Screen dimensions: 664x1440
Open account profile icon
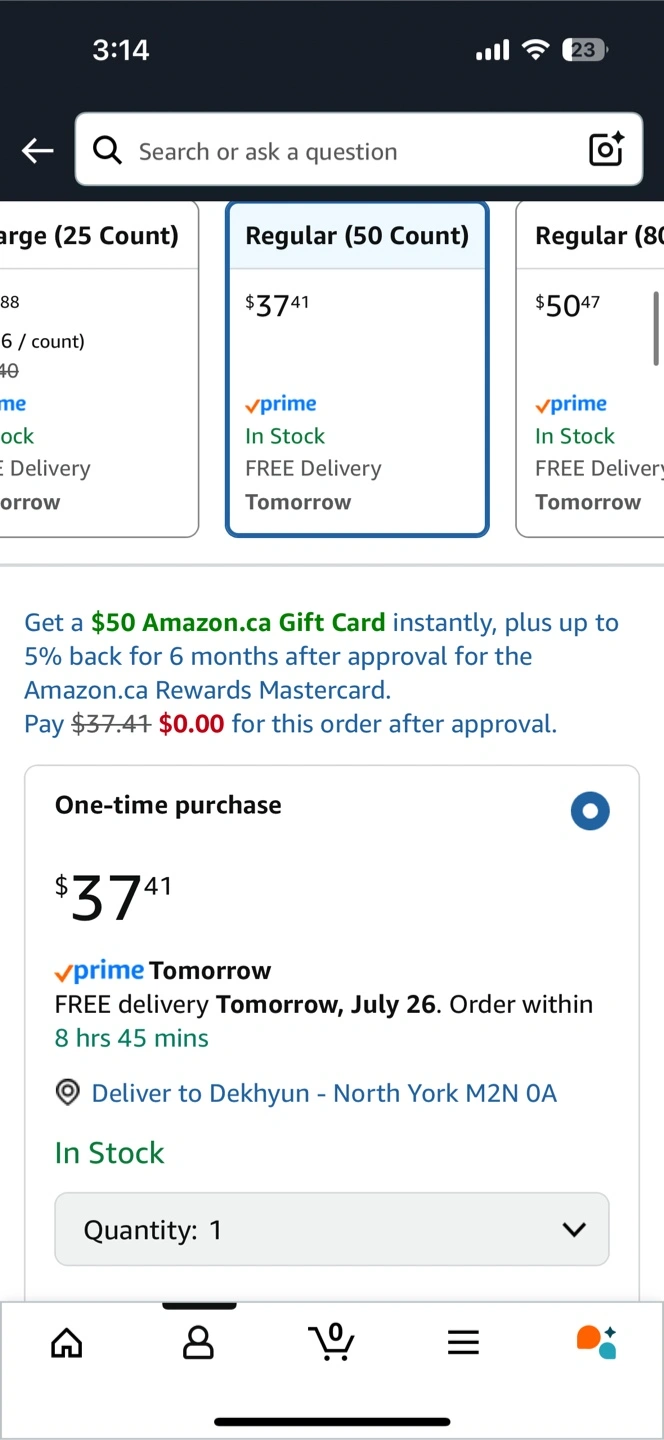click(199, 1342)
